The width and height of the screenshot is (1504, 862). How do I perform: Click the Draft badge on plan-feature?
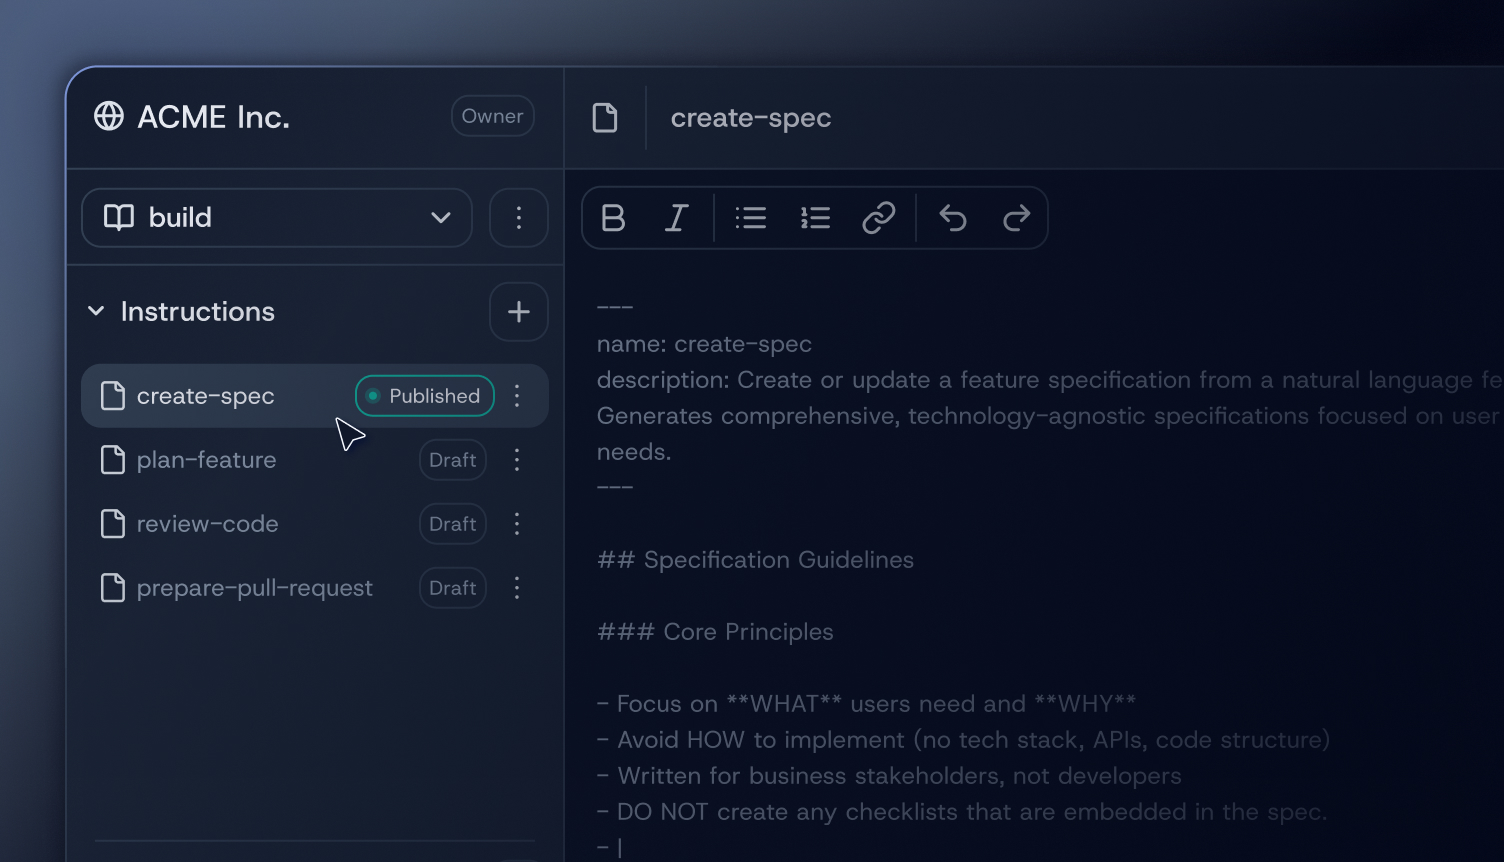tap(452, 460)
